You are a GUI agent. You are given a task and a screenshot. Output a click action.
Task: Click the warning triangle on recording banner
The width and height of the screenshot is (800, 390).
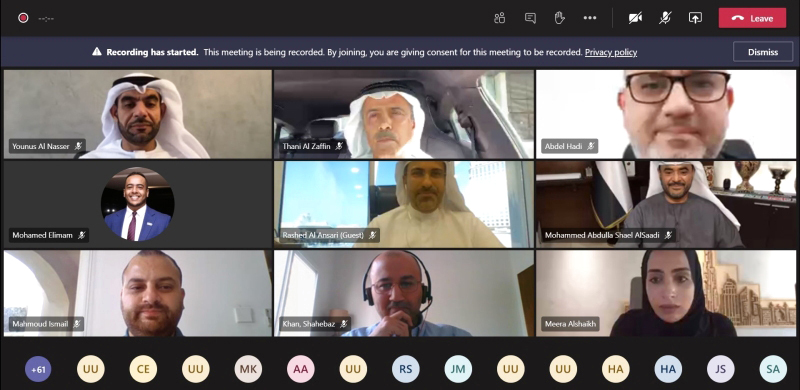tap(97, 52)
